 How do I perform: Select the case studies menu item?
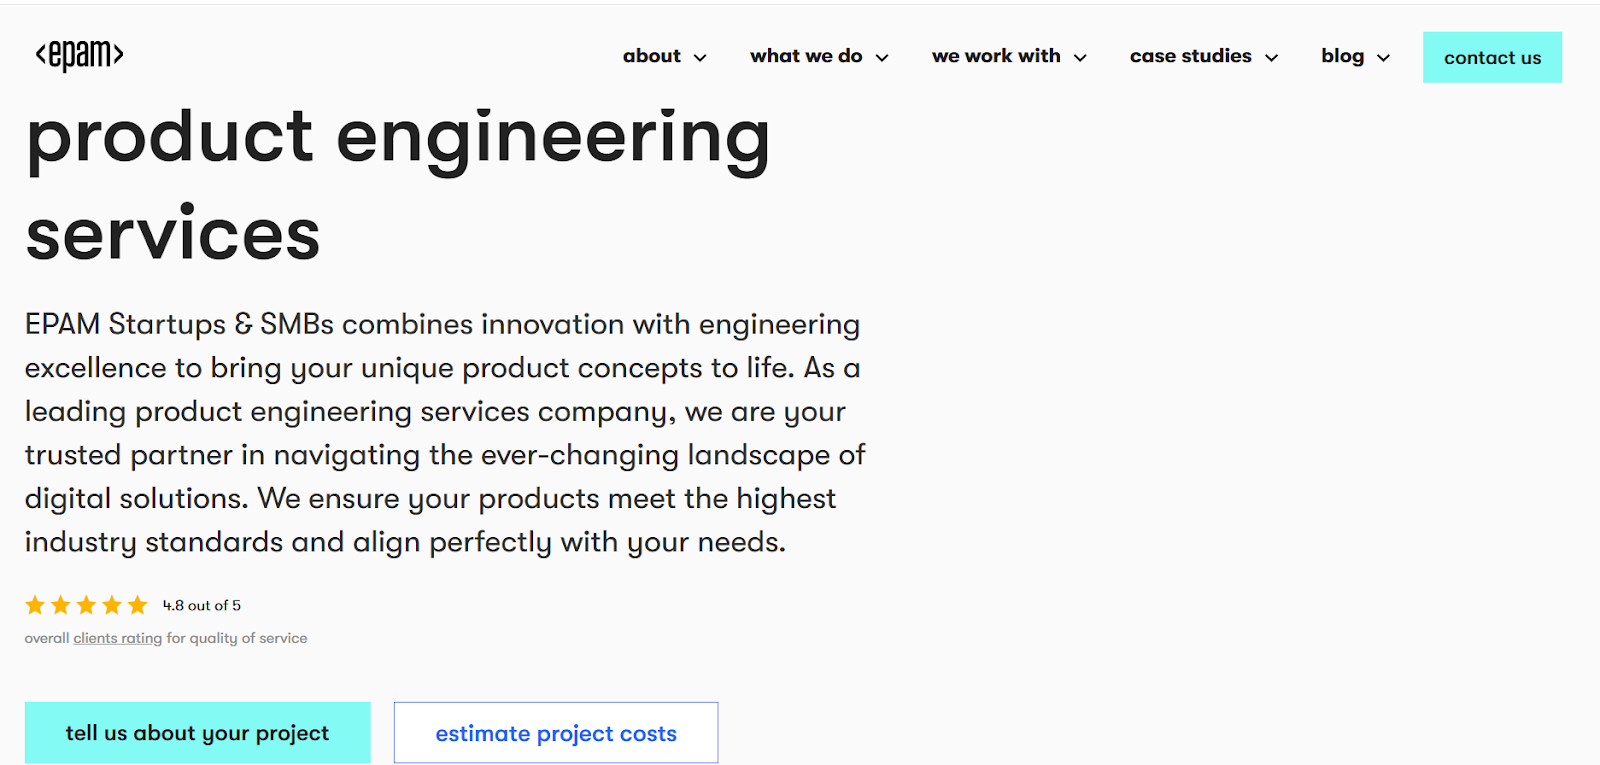click(x=1190, y=57)
